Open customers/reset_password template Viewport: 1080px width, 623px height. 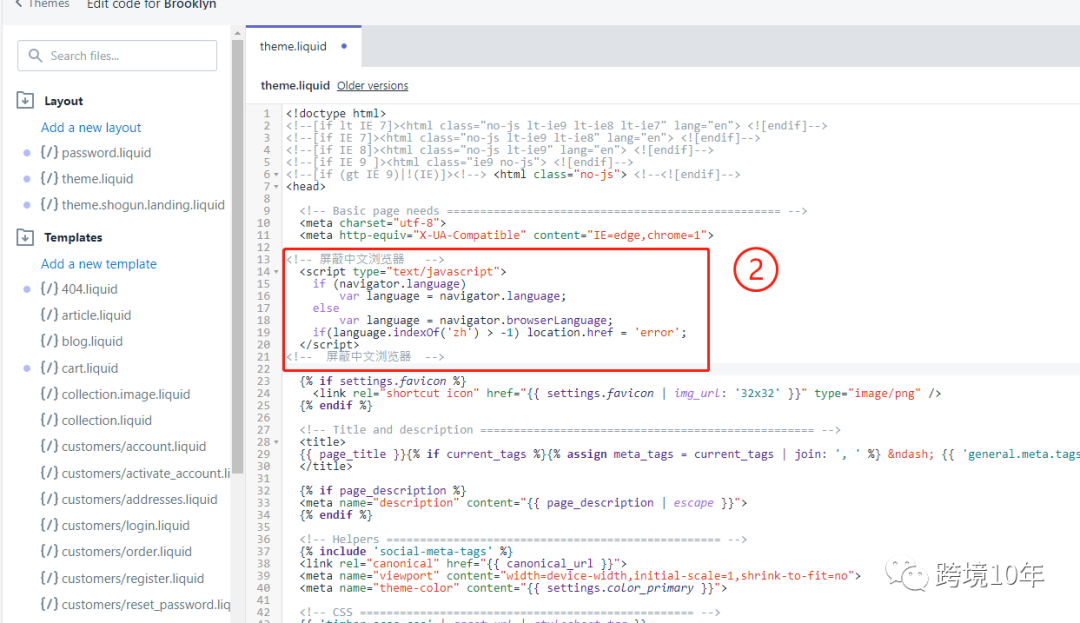pos(146,605)
